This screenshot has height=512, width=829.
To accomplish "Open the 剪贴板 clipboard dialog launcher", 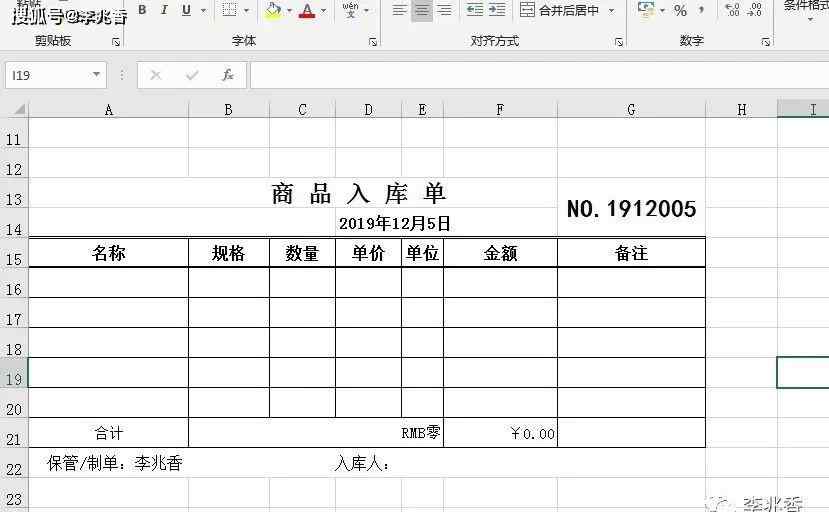I will coord(116,42).
